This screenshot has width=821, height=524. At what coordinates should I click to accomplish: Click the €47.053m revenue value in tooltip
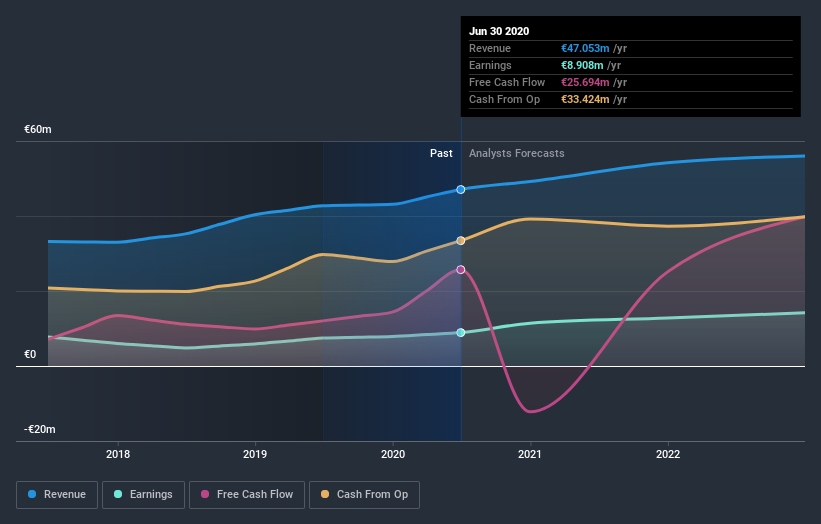pyautogui.click(x=585, y=48)
